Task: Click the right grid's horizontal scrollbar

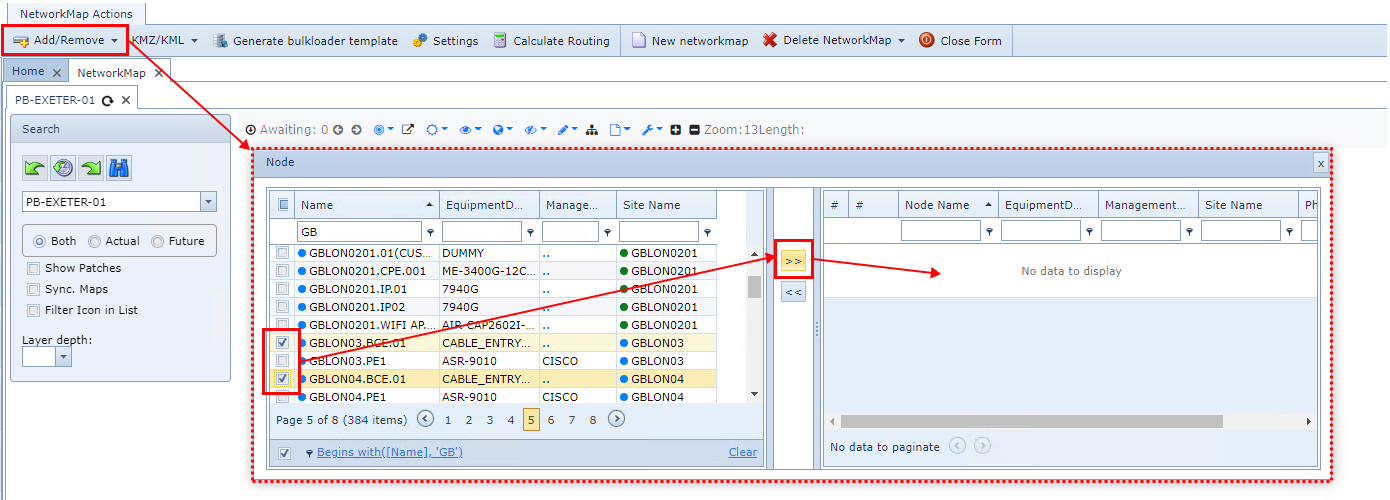Action: [x=1030, y=422]
